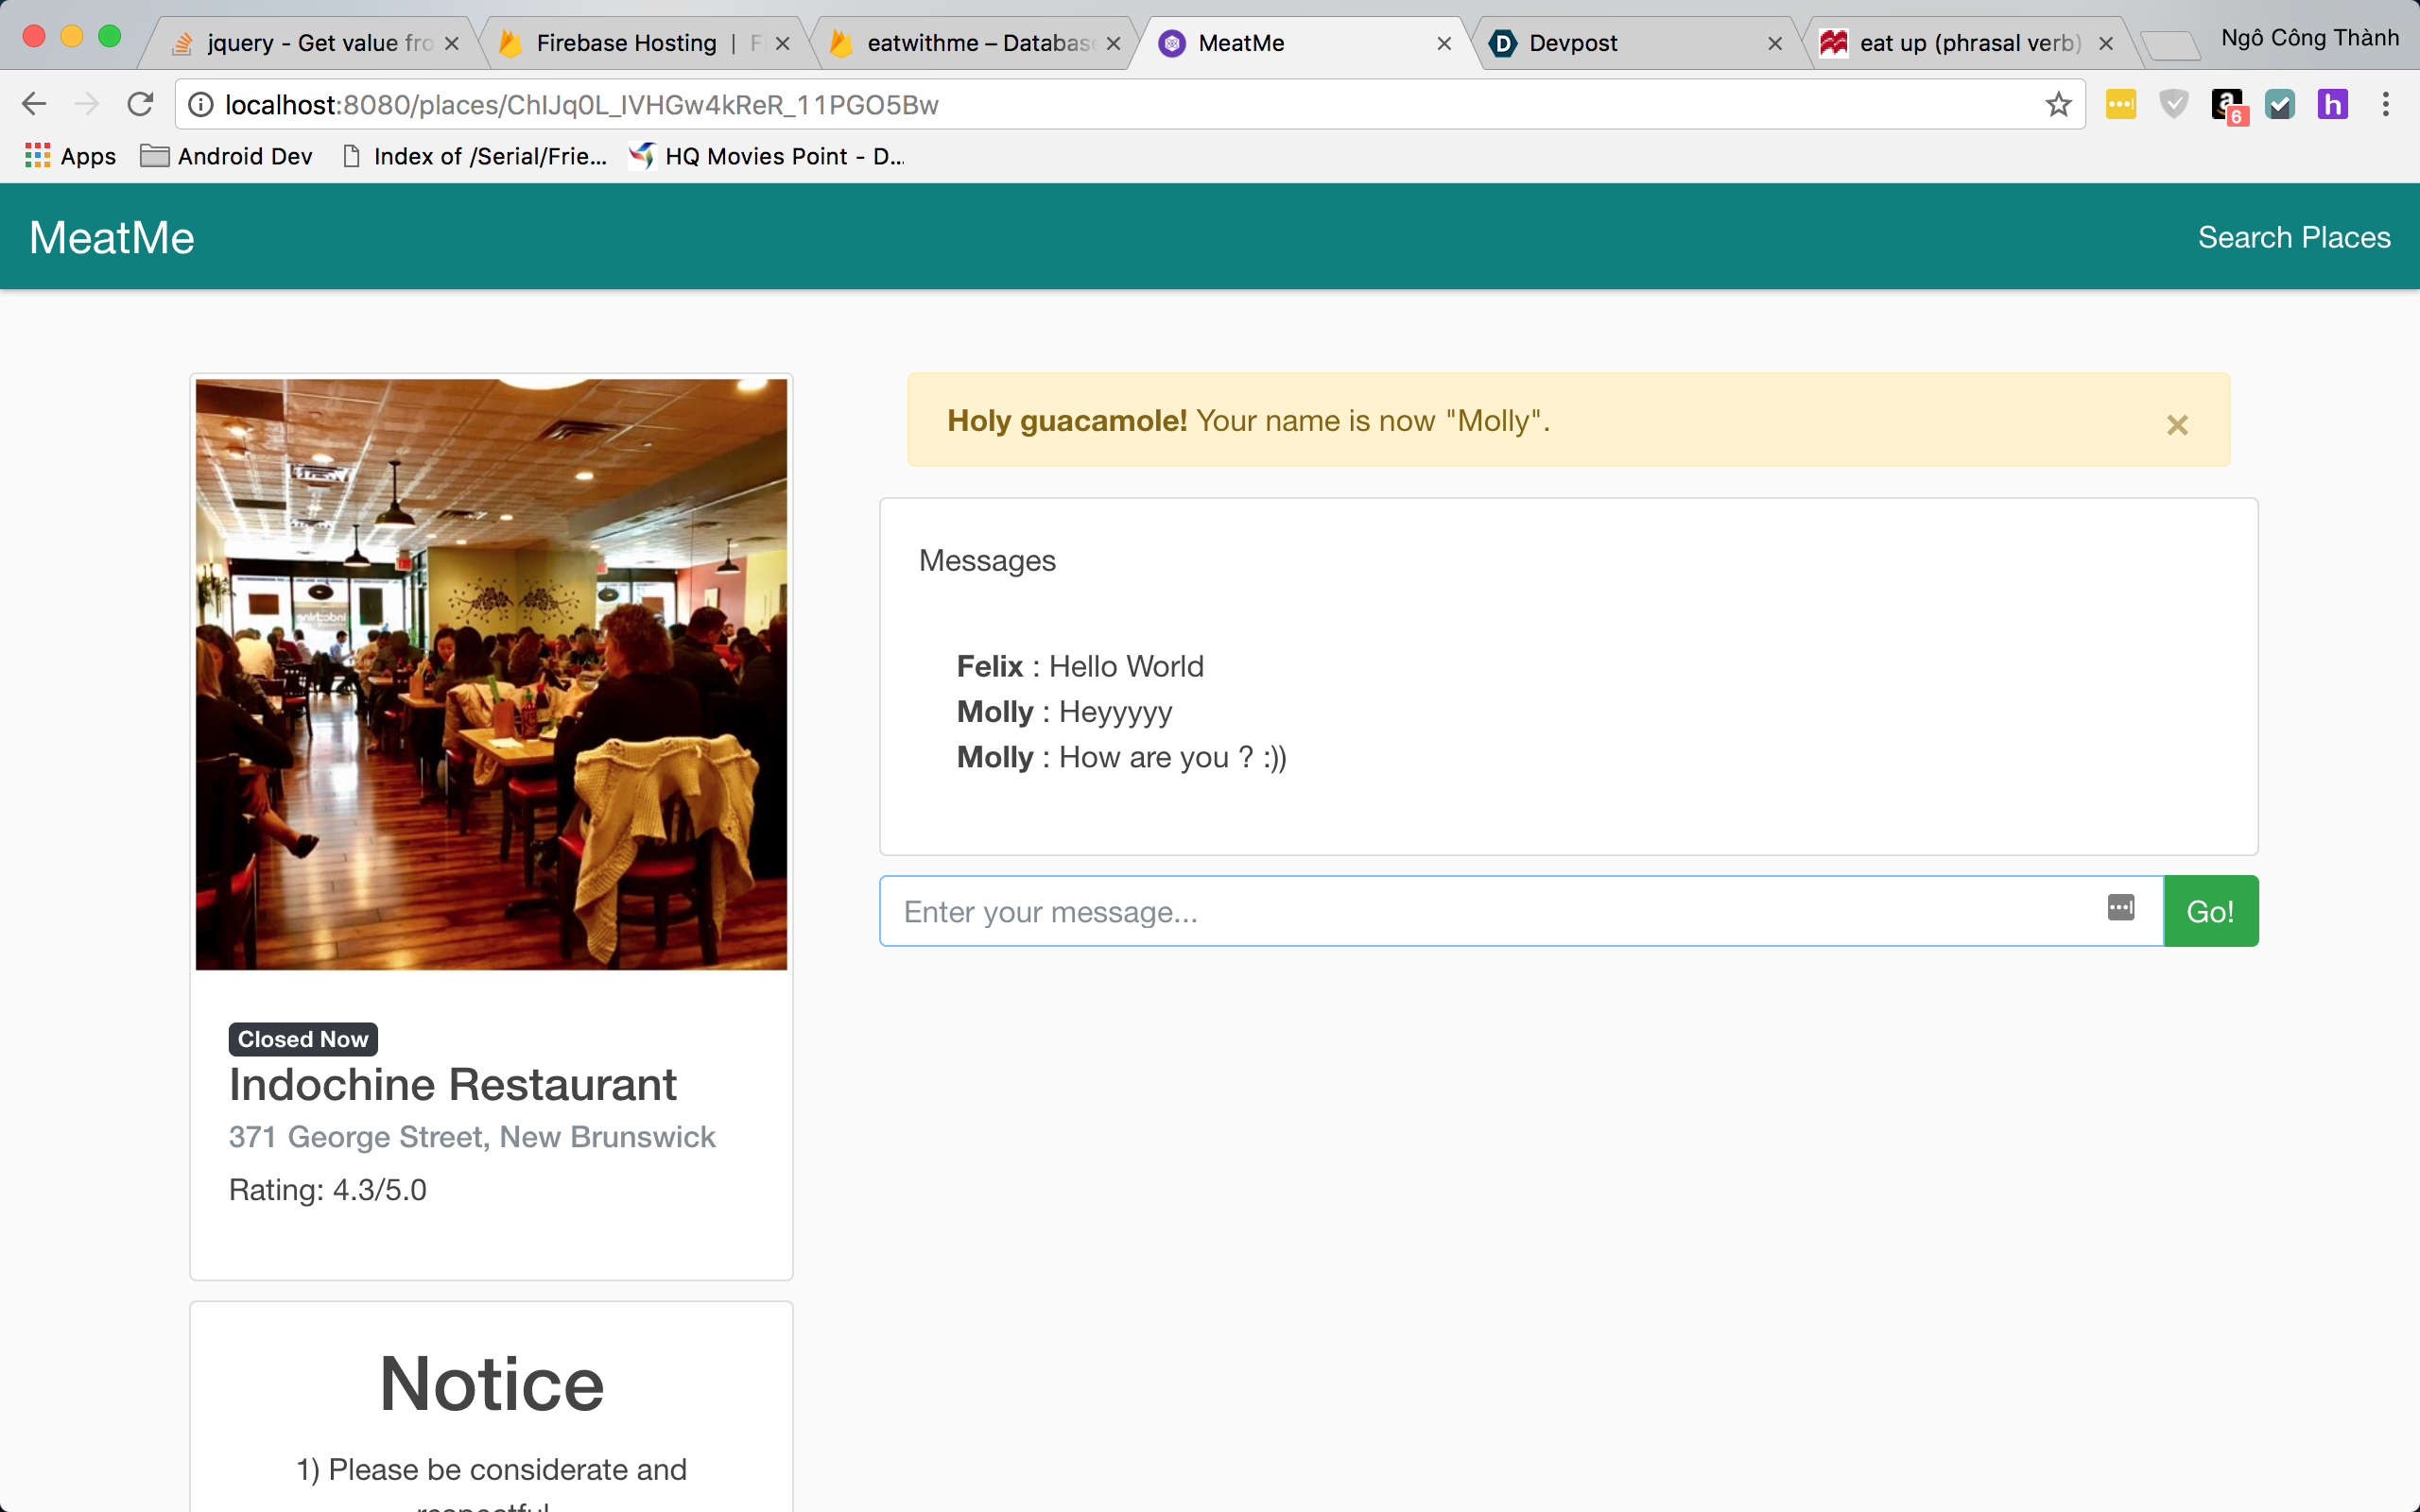Click the teal checkmark extension icon
Viewport: 2420px width, 1512px height.
(2279, 104)
